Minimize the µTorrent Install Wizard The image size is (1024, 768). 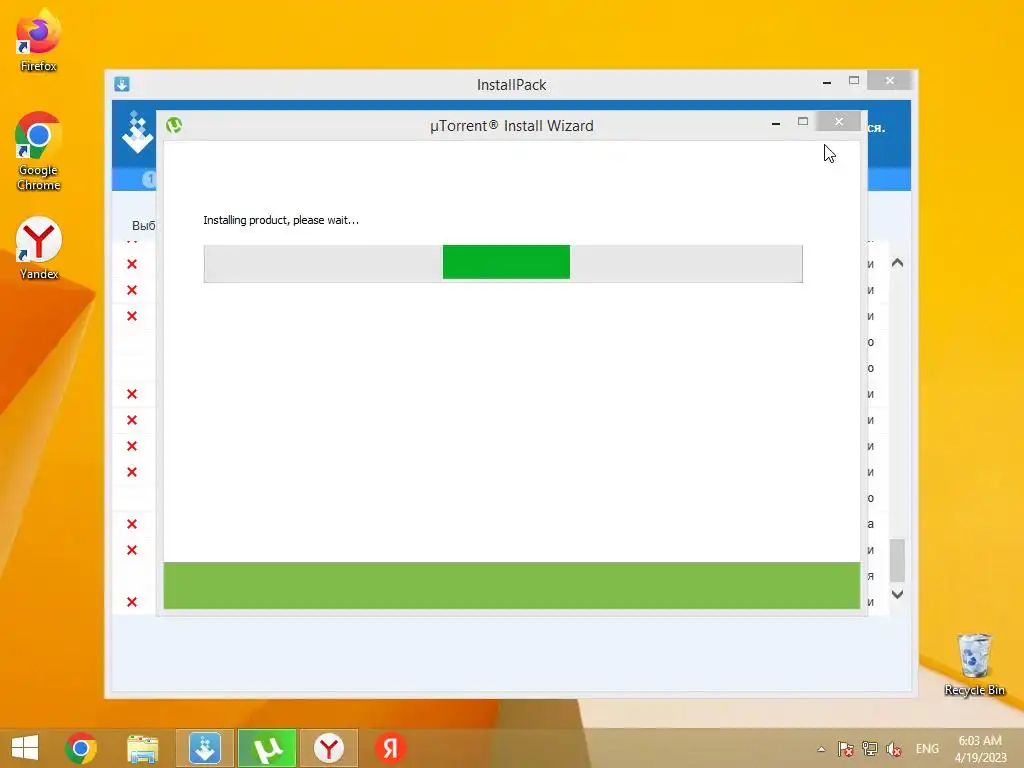pyautogui.click(x=776, y=123)
